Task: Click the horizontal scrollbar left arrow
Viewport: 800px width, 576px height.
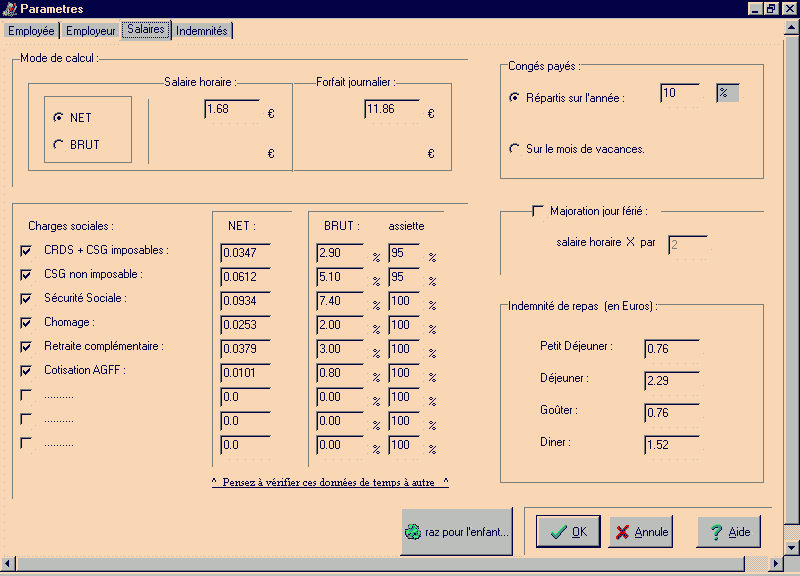Action: click(x=8, y=564)
